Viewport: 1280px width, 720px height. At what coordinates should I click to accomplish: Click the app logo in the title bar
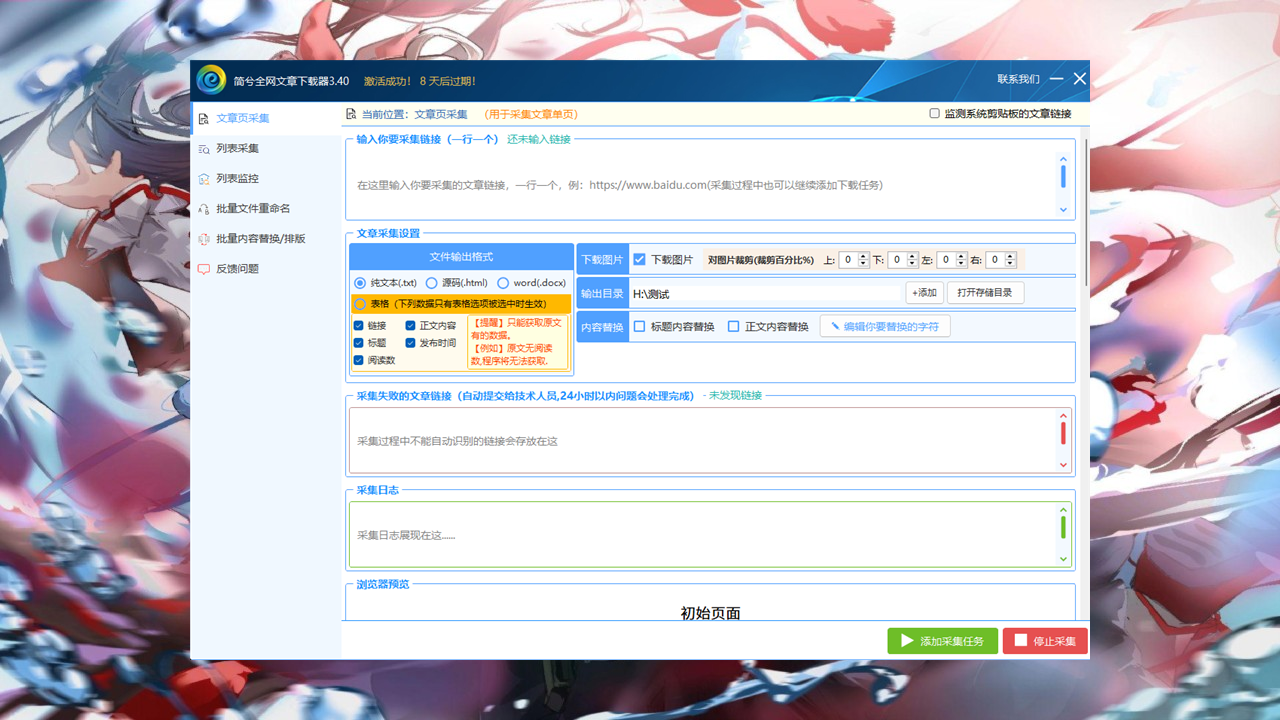coord(211,80)
